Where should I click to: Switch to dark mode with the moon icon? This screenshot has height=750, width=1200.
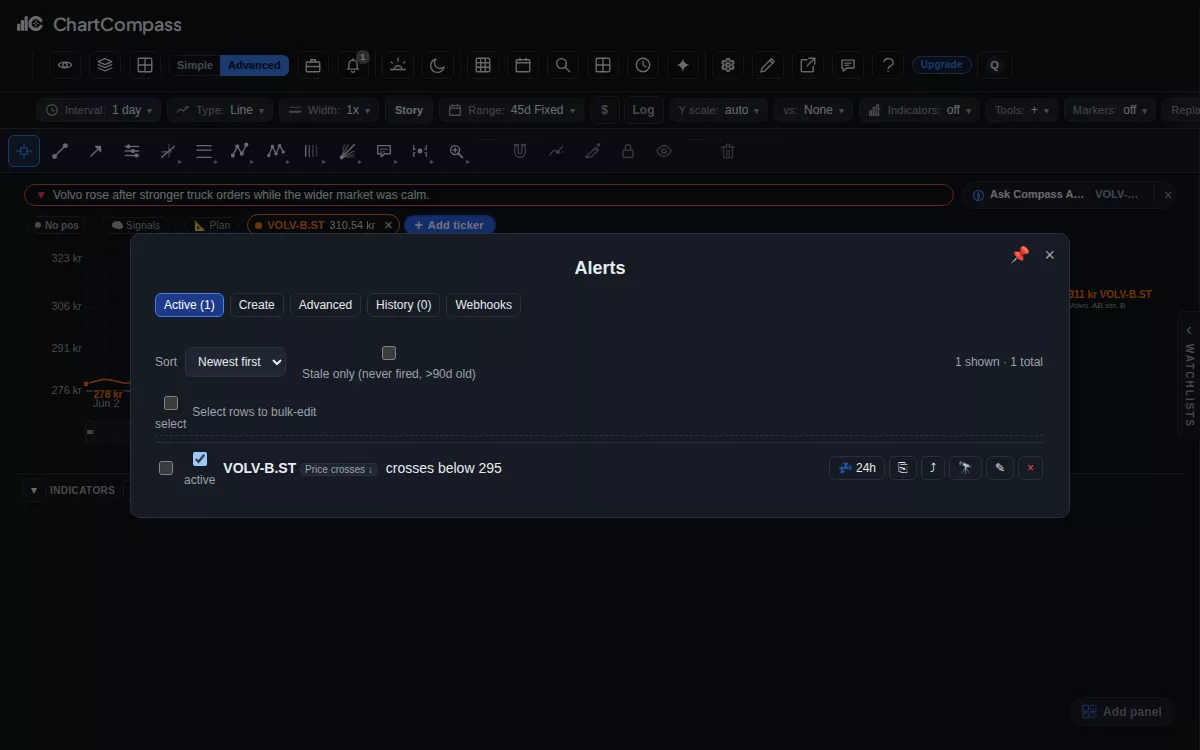click(x=437, y=65)
